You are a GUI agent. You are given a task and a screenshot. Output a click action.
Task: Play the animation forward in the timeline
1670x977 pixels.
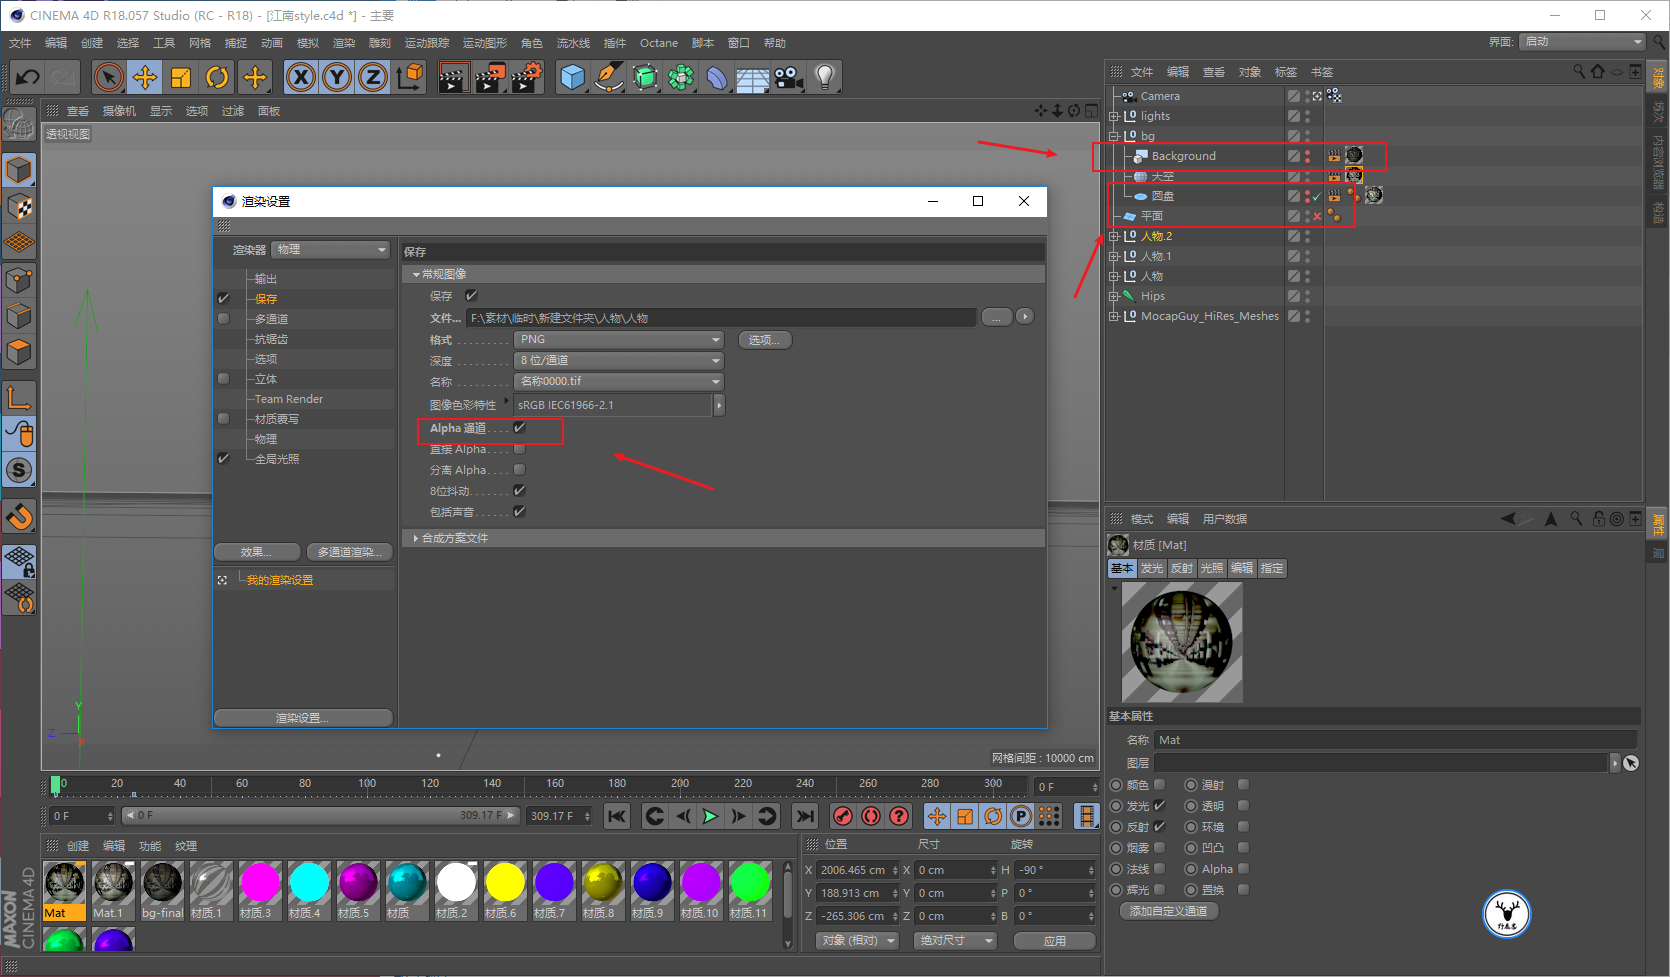tap(710, 816)
